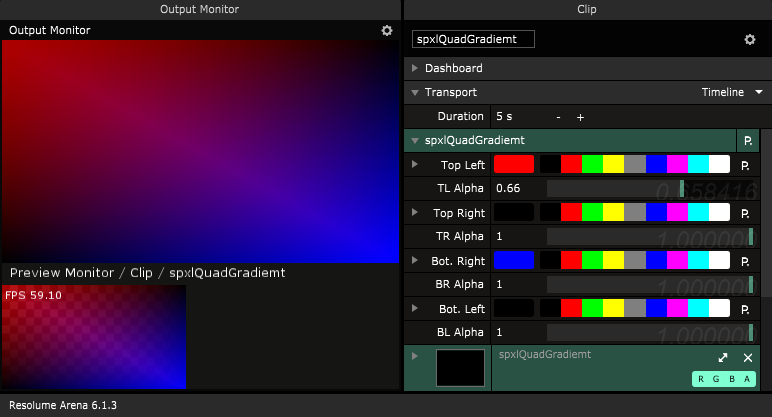This screenshot has width=772, height=417.
Task: Click the Bot. Right preset P button
Action: (746, 261)
